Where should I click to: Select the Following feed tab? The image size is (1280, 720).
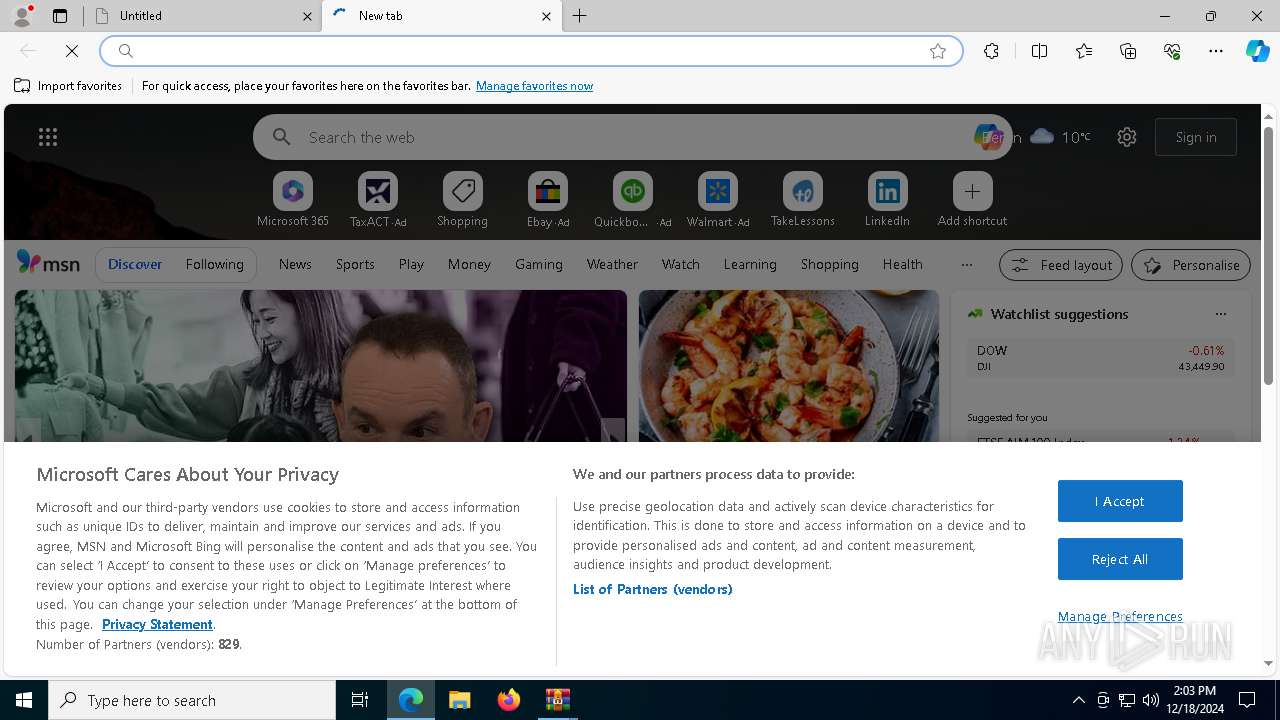[x=214, y=264]
